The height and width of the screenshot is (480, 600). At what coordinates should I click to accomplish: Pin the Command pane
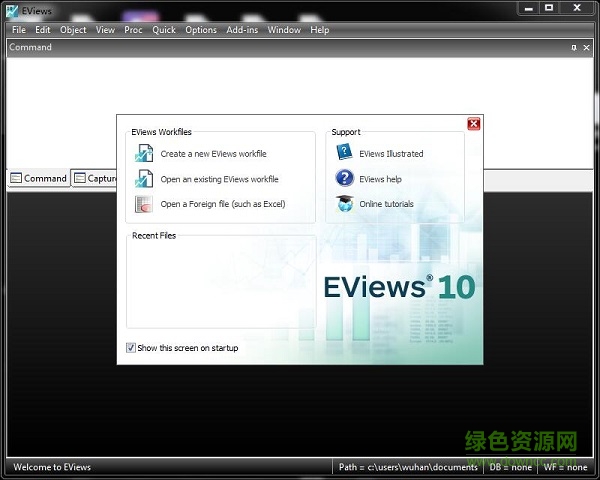click(574, 47)
